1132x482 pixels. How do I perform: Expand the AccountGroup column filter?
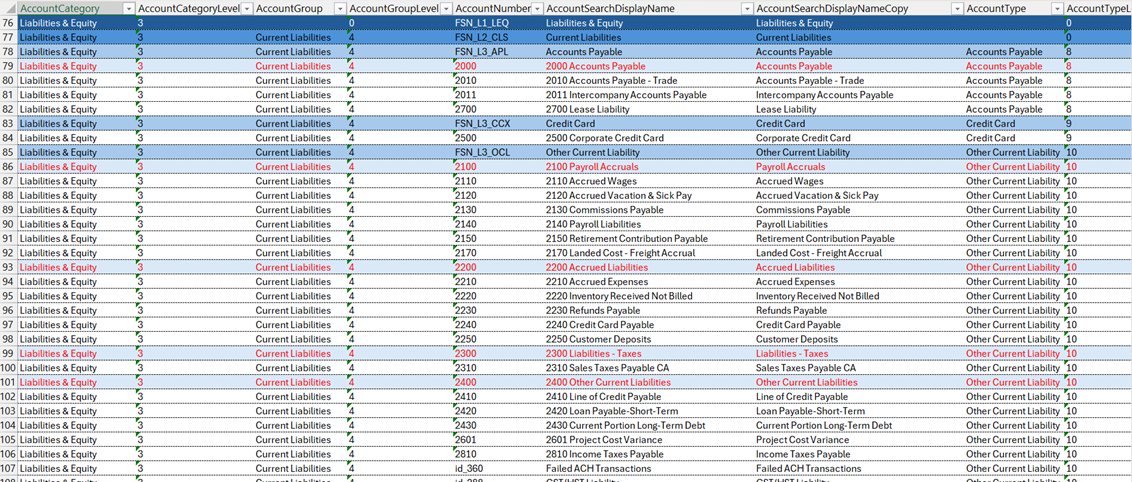[339, 8]
